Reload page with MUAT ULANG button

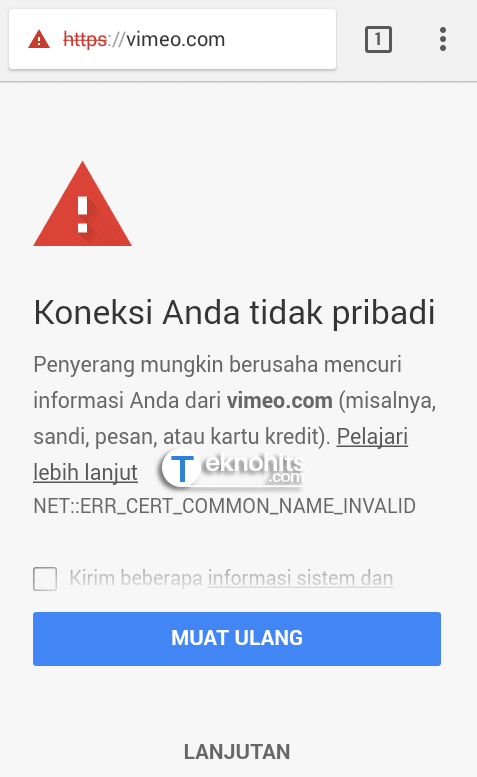237,638
